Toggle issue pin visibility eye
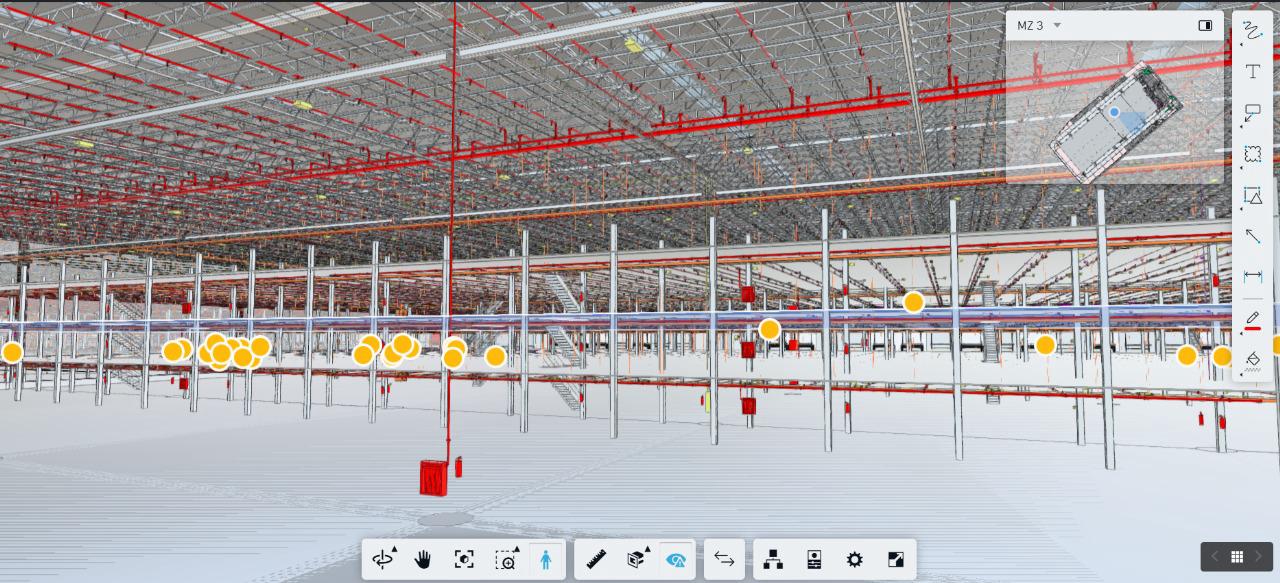1280x583 pixels. click(x=677, y=560)
